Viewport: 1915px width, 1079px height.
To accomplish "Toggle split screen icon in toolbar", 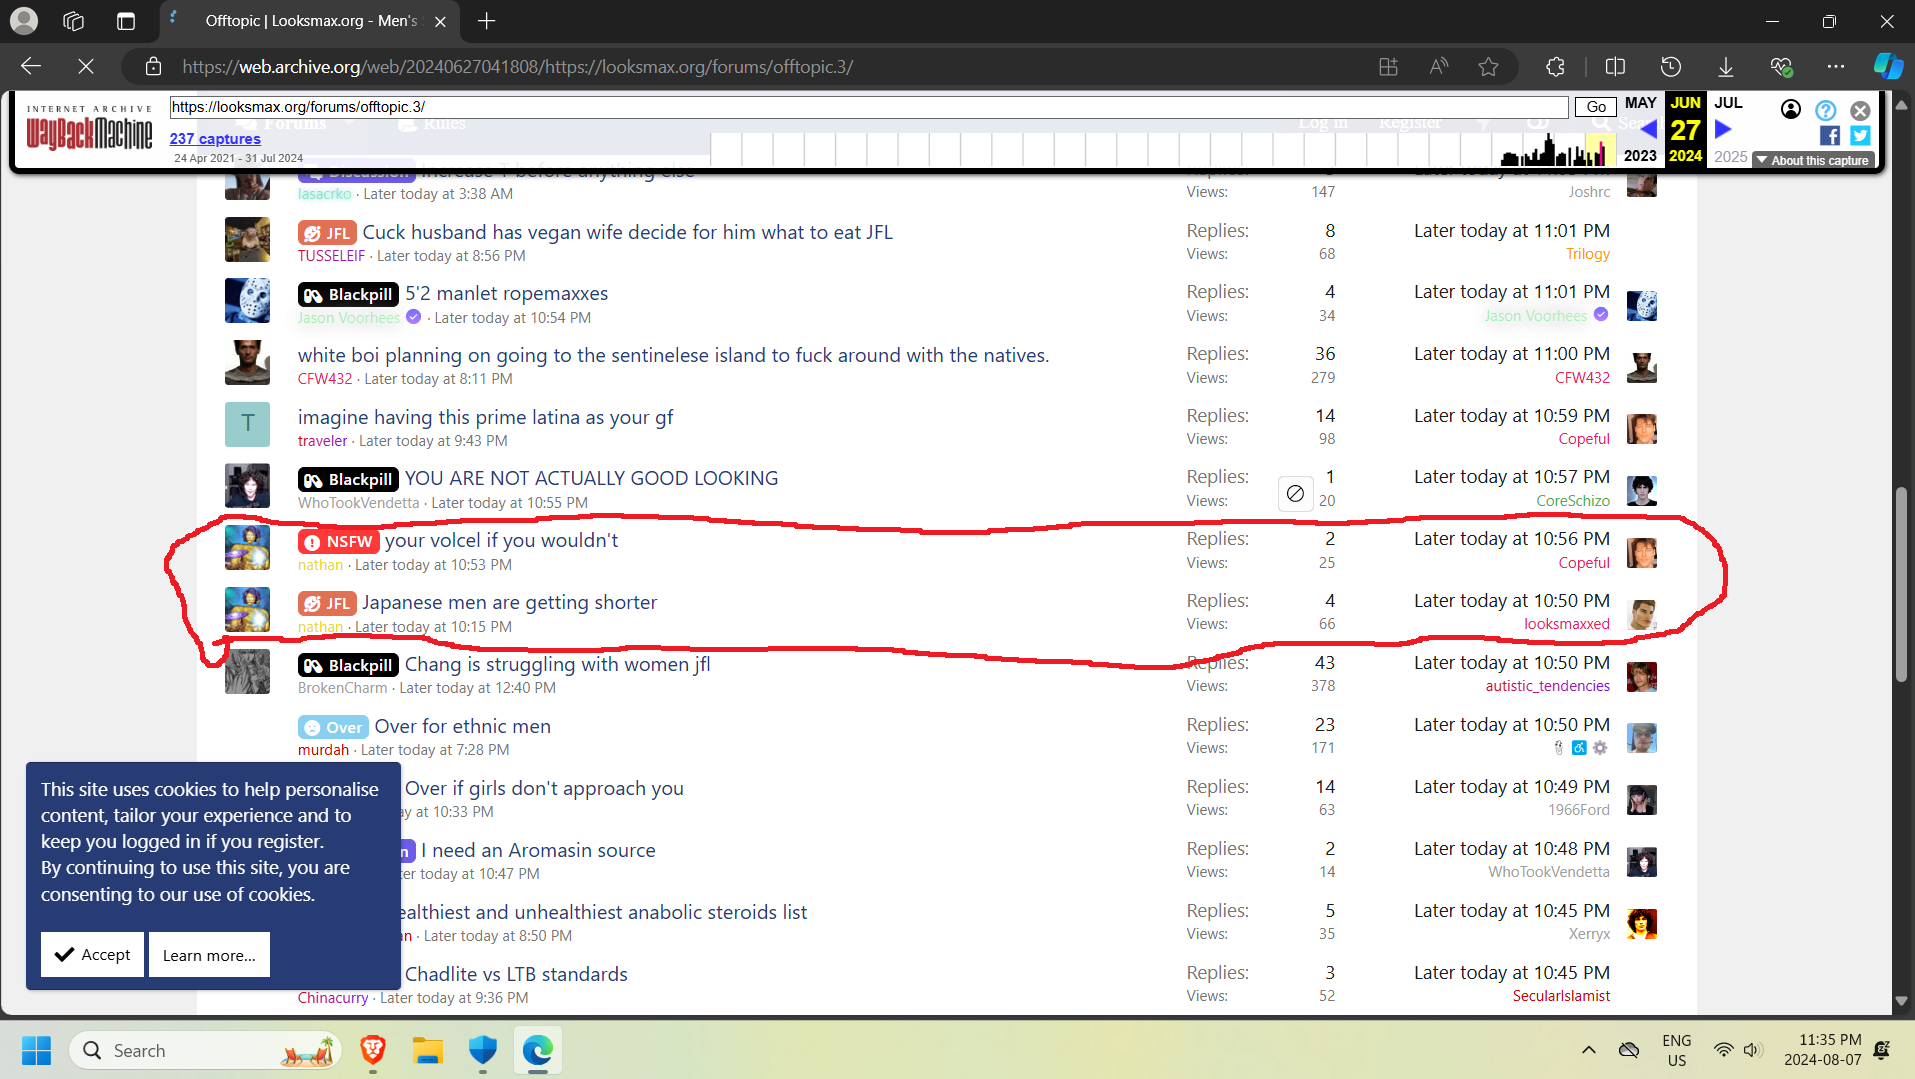I will 1615,67.
